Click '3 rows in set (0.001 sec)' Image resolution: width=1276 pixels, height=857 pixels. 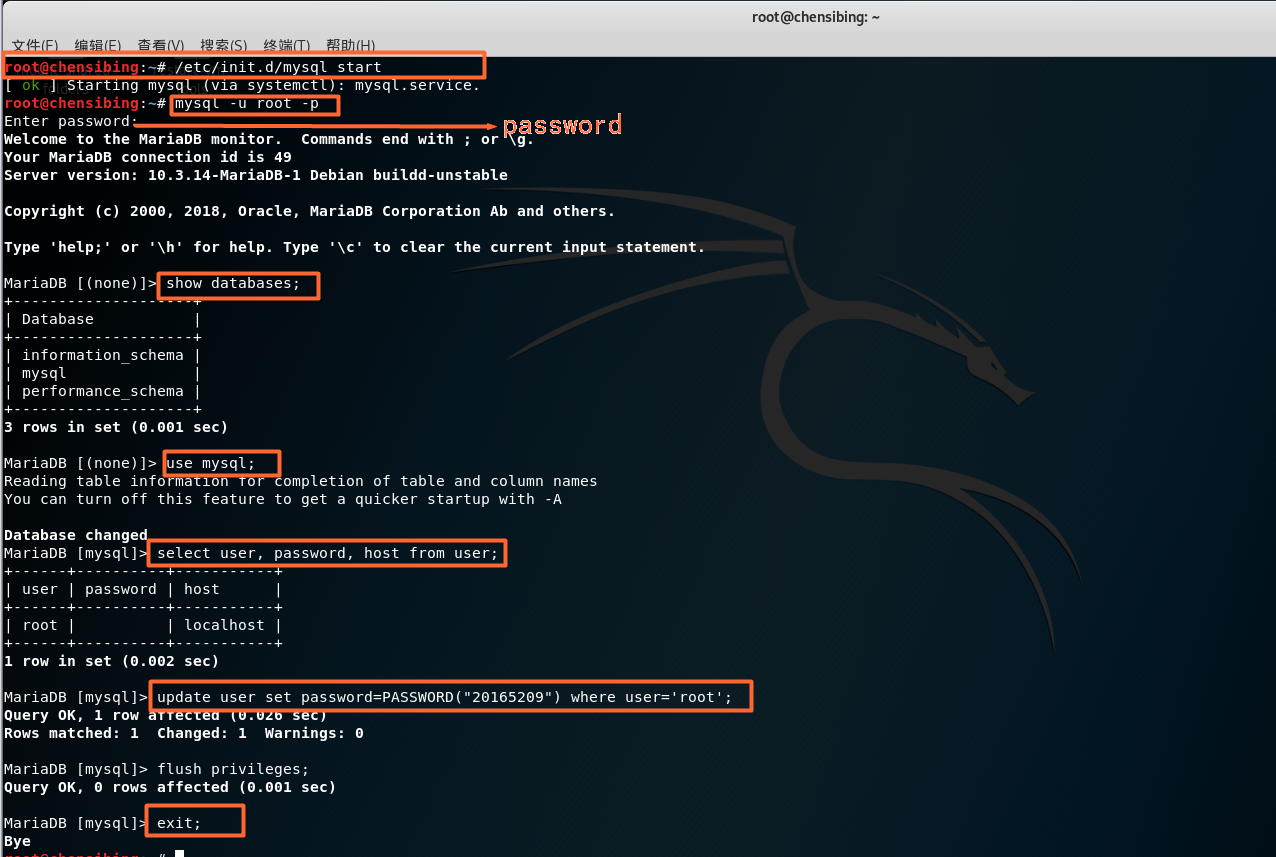[116, 427]
